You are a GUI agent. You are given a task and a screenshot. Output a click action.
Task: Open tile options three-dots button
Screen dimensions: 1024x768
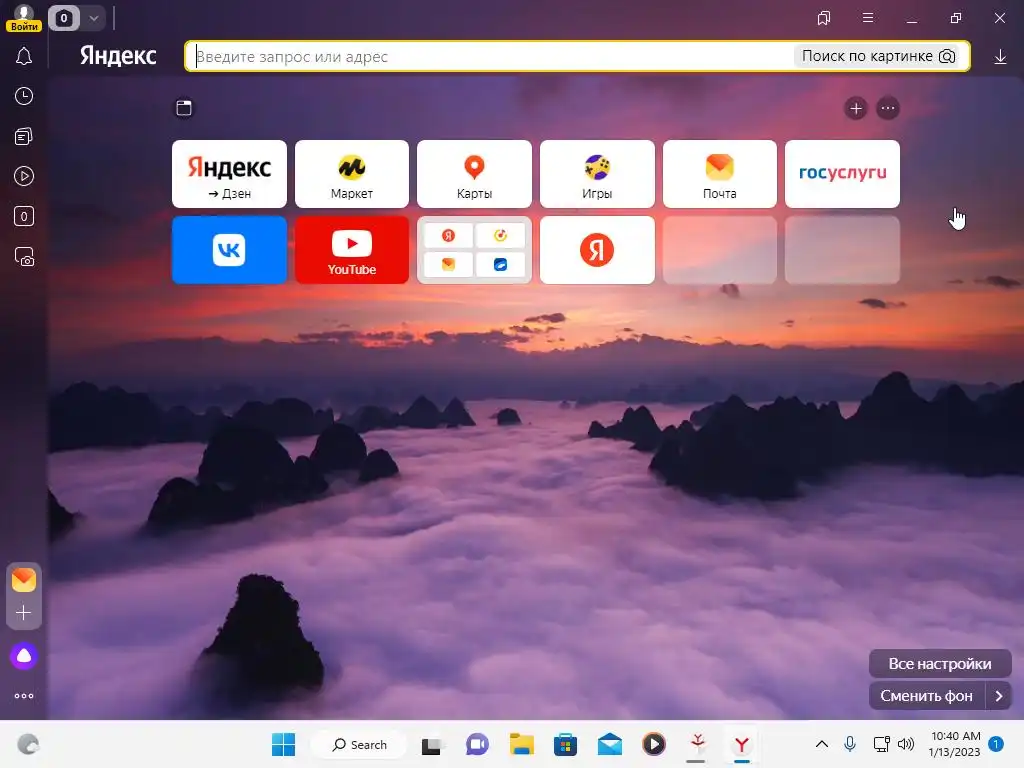tap(888, 108)
